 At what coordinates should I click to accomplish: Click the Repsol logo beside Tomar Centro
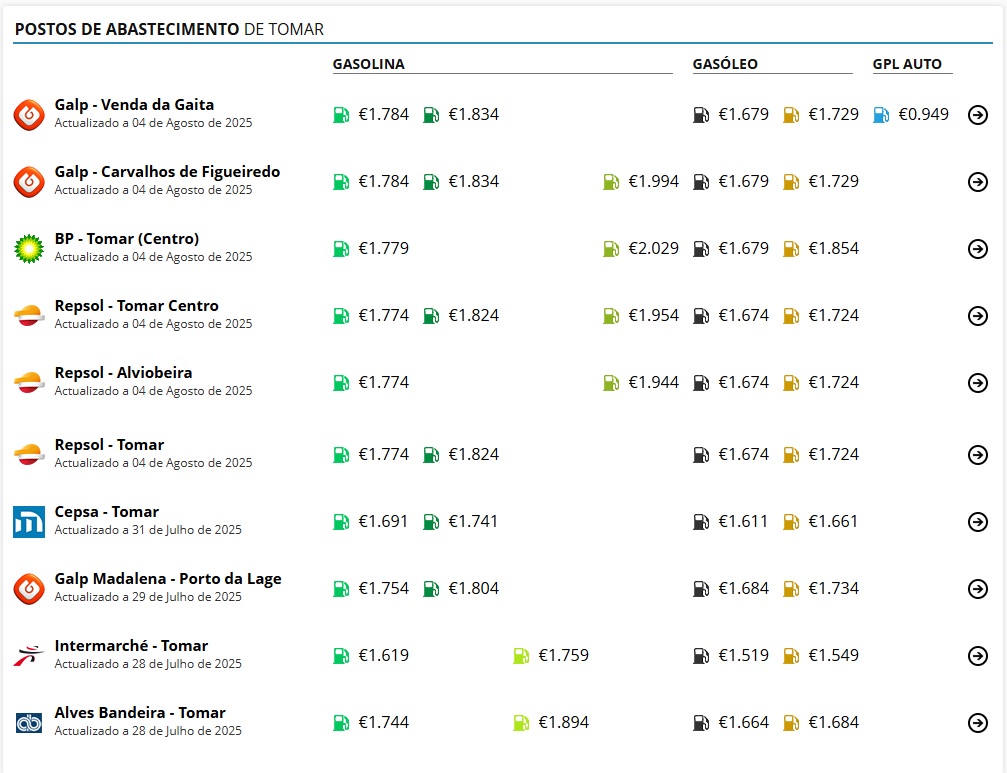click(x=29, y=316)
